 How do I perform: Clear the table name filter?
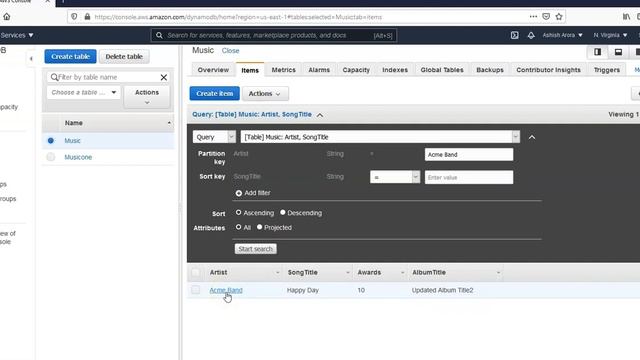point(164,77)
